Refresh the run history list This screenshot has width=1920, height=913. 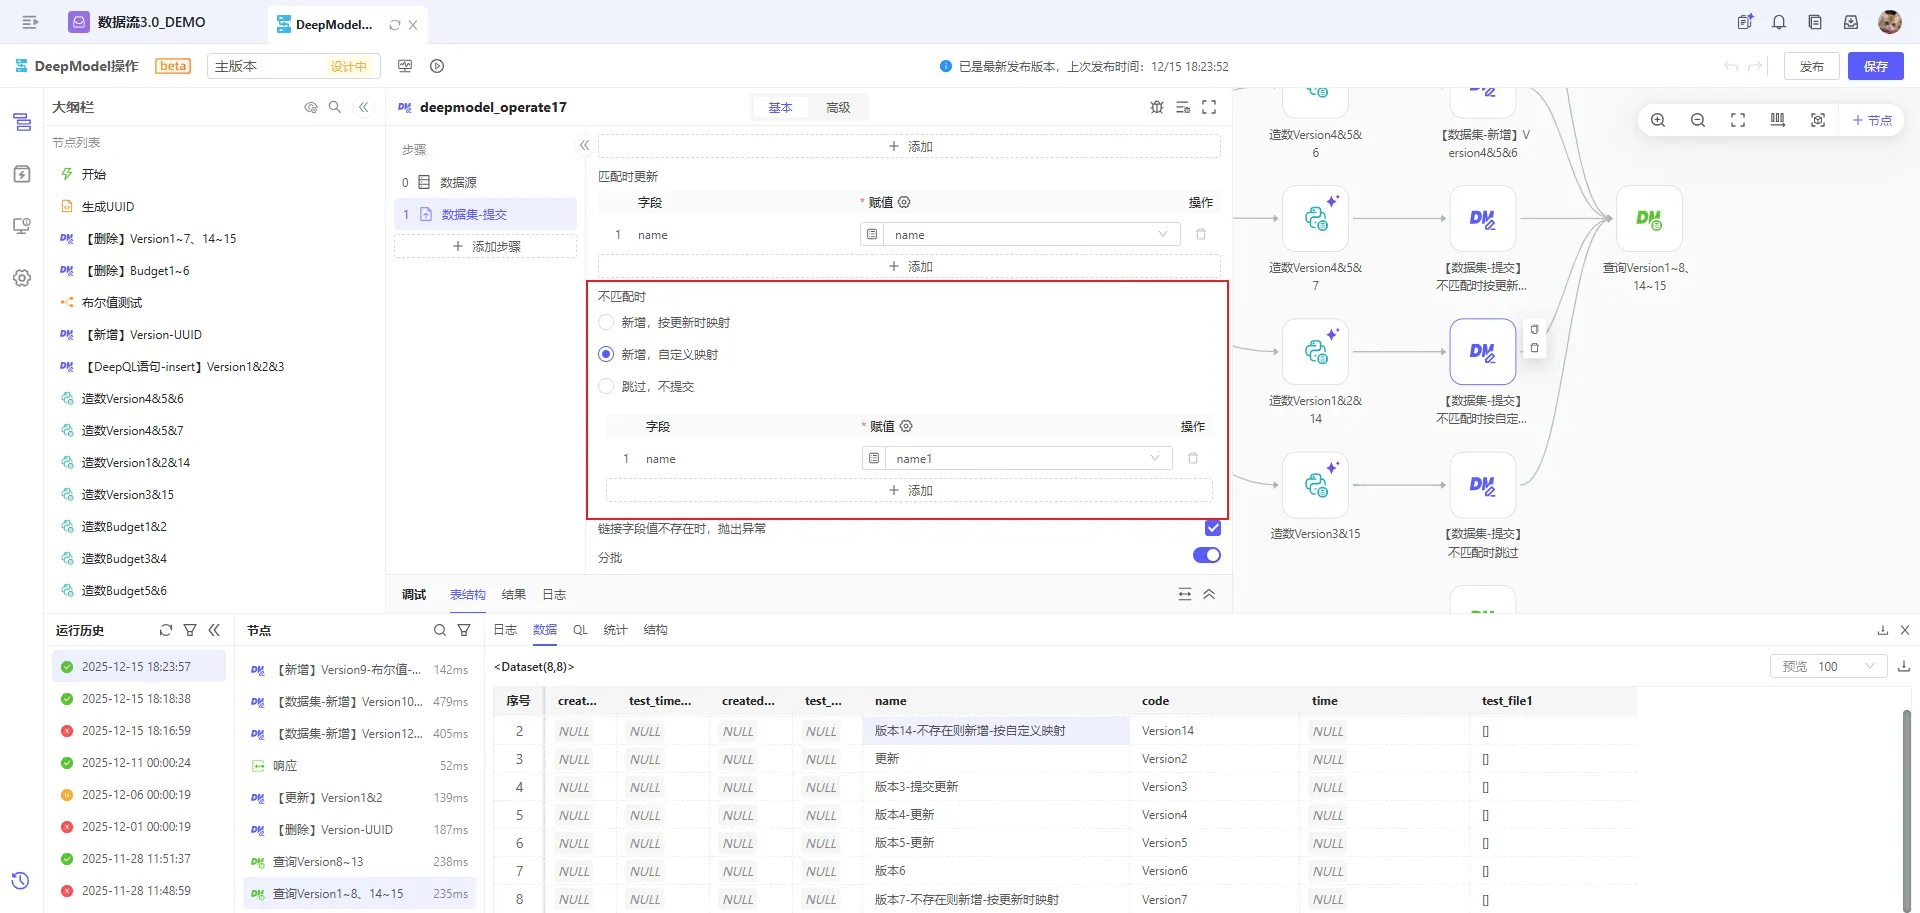coord(166,630)
